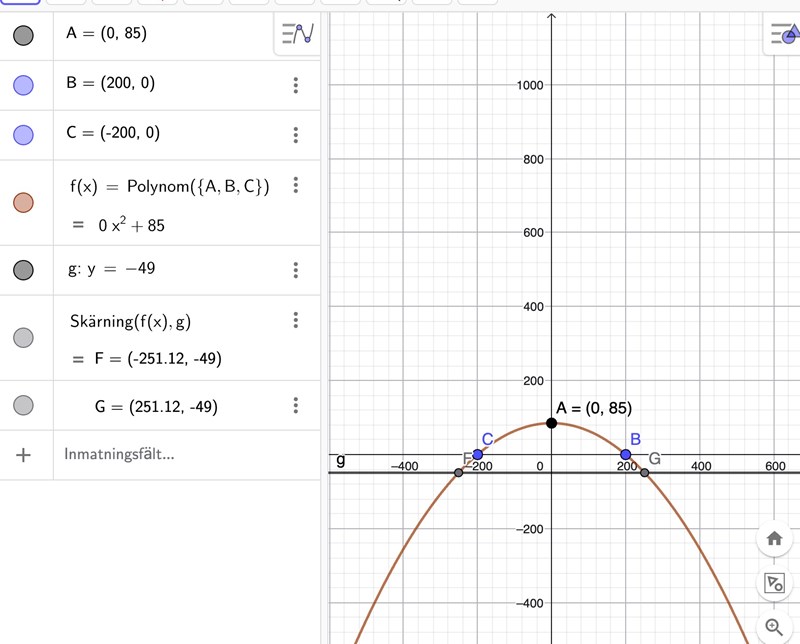The width and height of the screenshot is (800, 644).
Task: Toggle visibility of intersection point G
Action: tap(24, 405)
